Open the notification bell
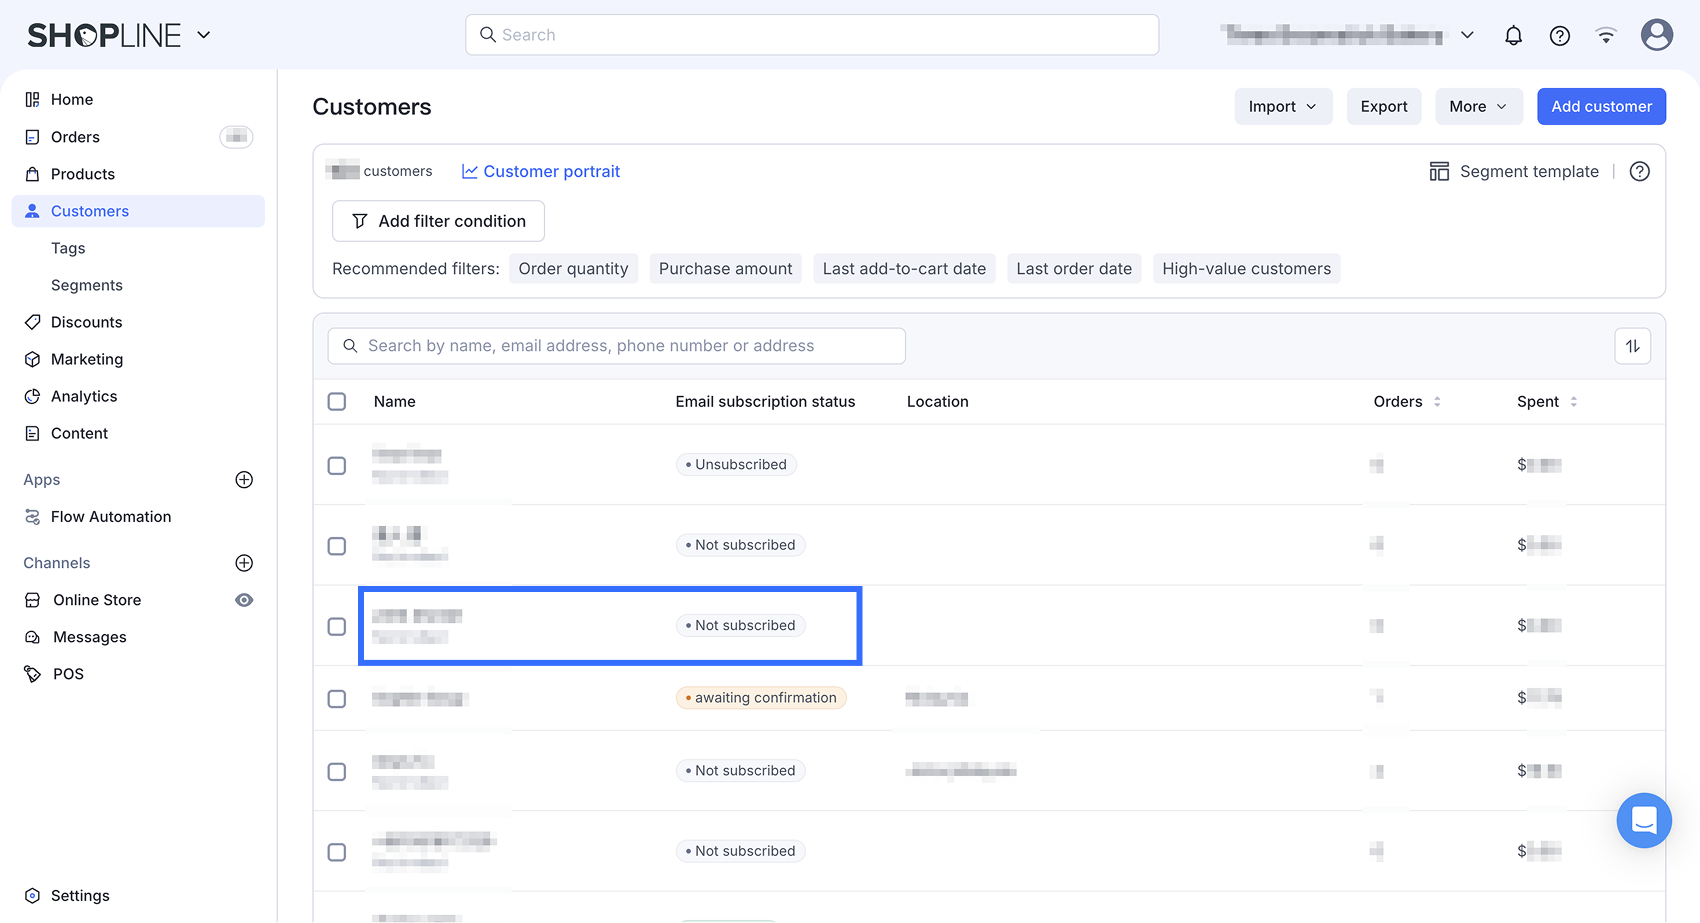The image size is (1700, 923). pyautogui.click(x=1513, y=35)
